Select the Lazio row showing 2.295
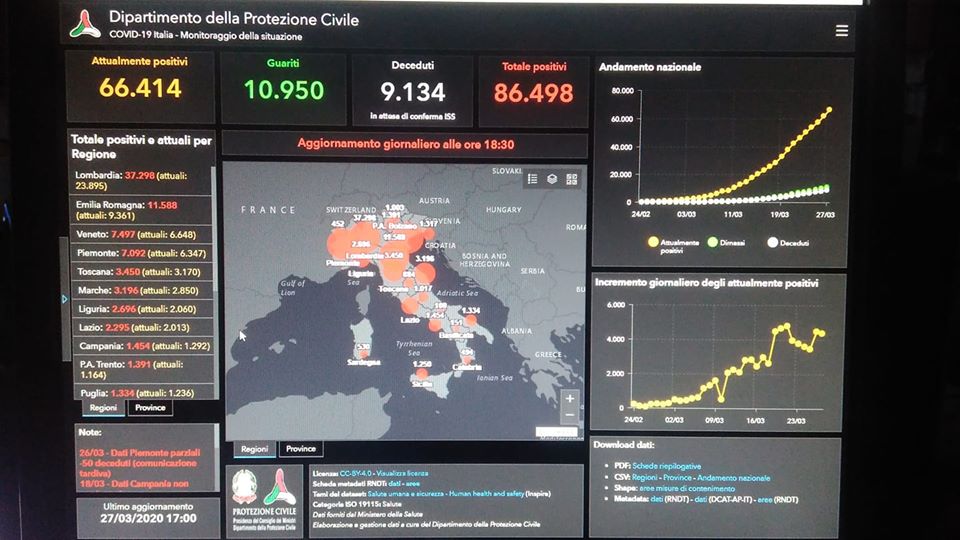This screenshot has height=540, width=960. [142, 328]
